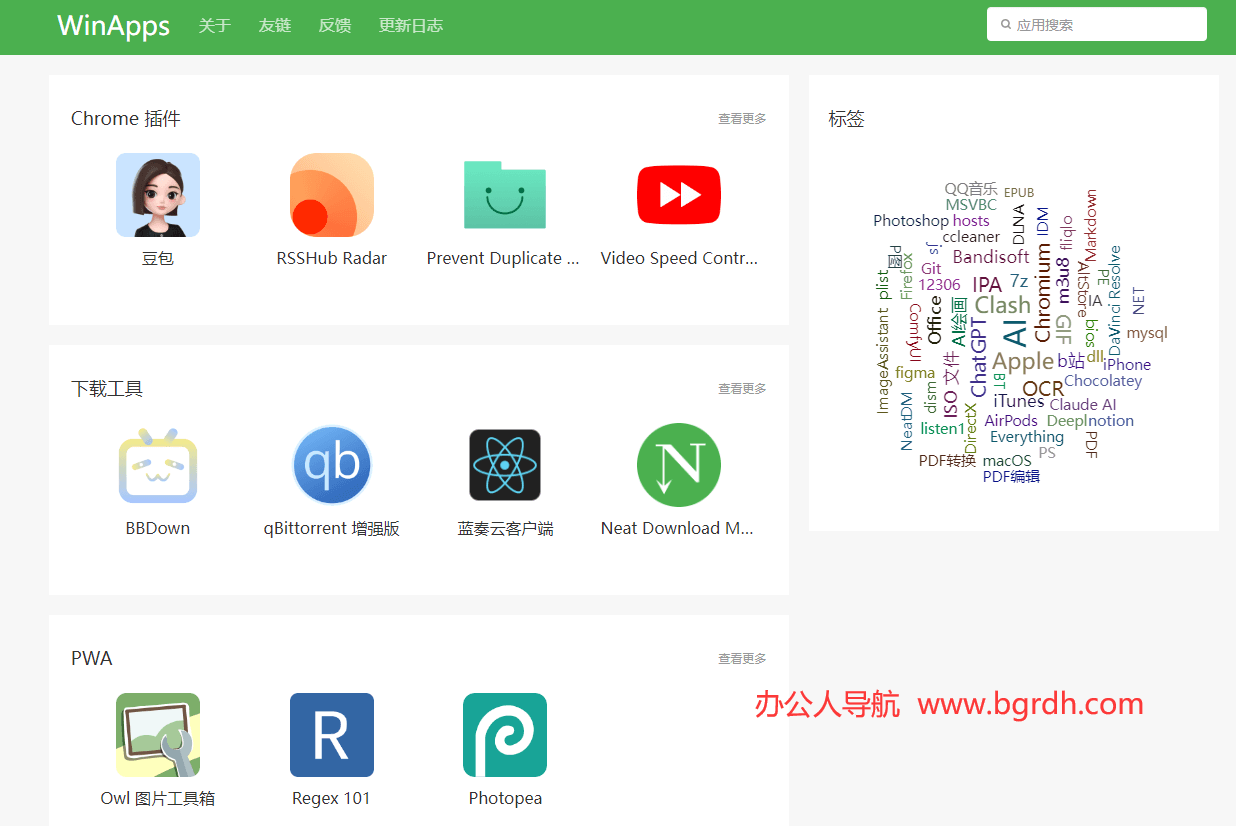Click the blue qb qBittorrent icon
This screenshot has height=826, width=1236.
(332, 465)
